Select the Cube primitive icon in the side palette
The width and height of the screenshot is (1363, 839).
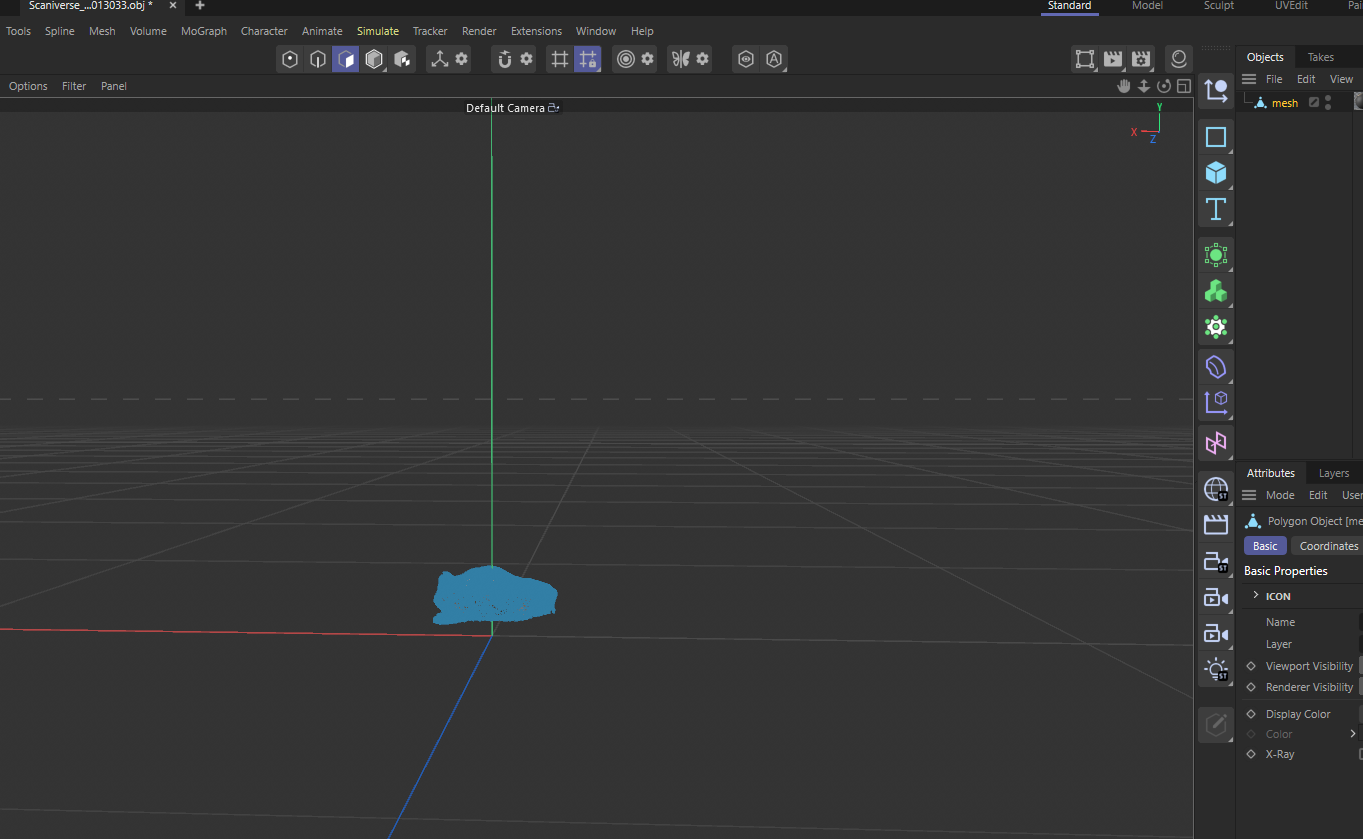point(1216,173)
